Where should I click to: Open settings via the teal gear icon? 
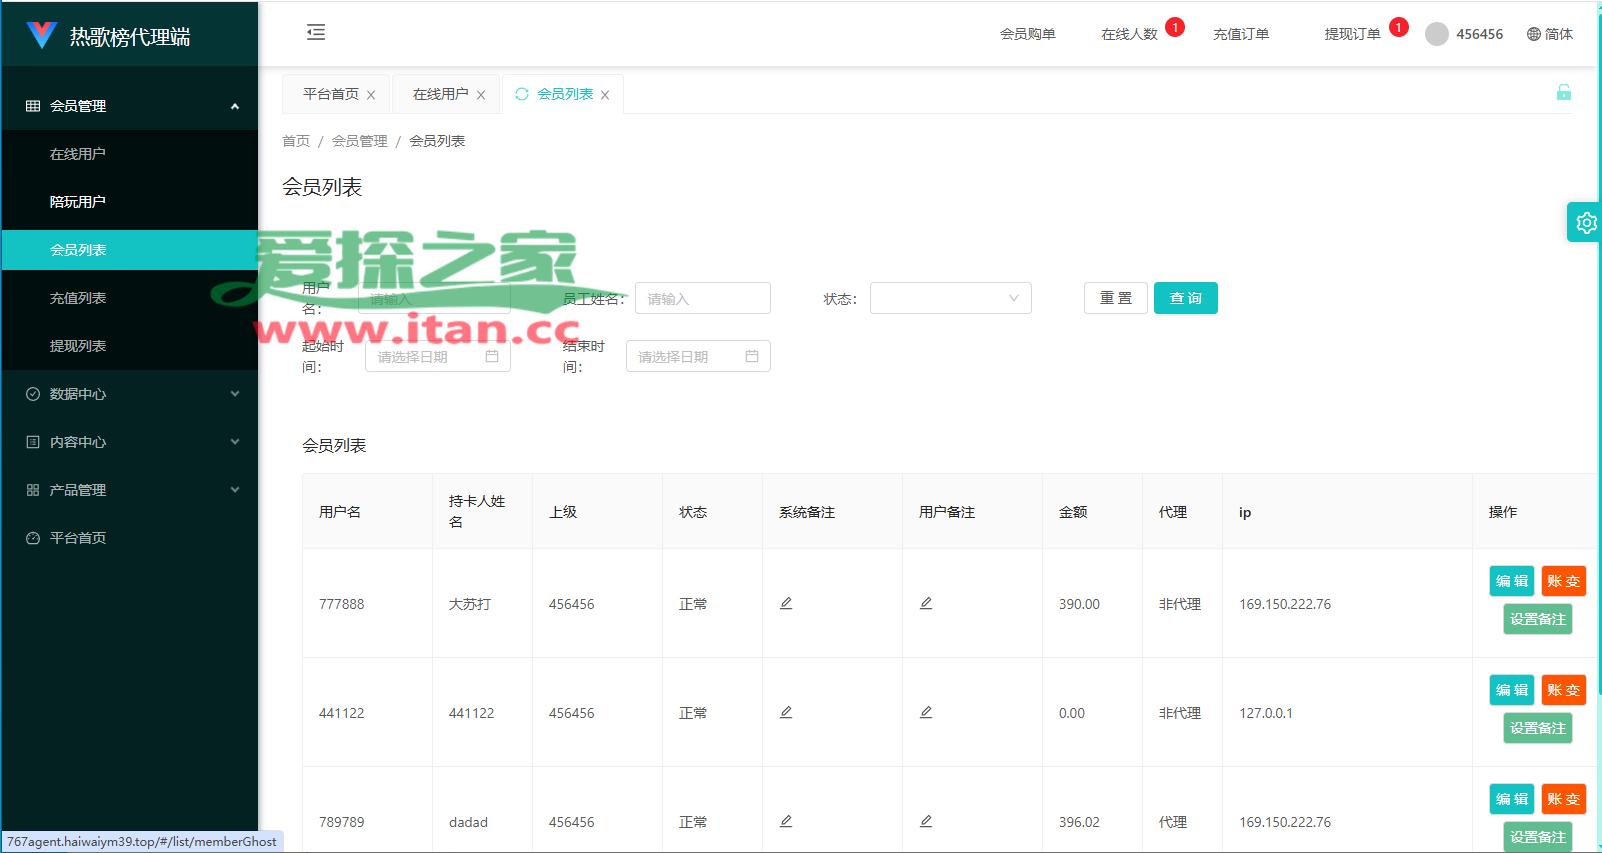[1585, 222]
